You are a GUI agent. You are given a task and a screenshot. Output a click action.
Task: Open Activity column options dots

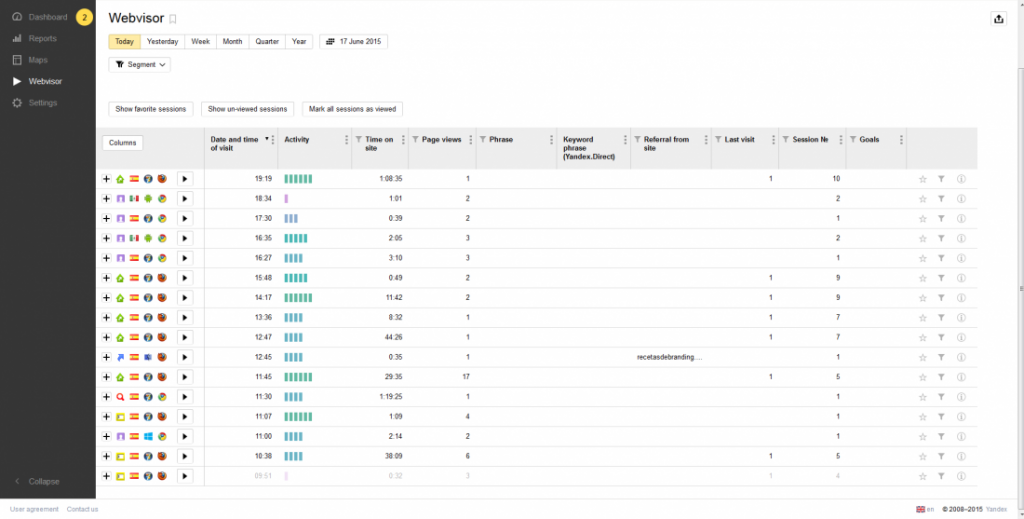tap(346, 140)
